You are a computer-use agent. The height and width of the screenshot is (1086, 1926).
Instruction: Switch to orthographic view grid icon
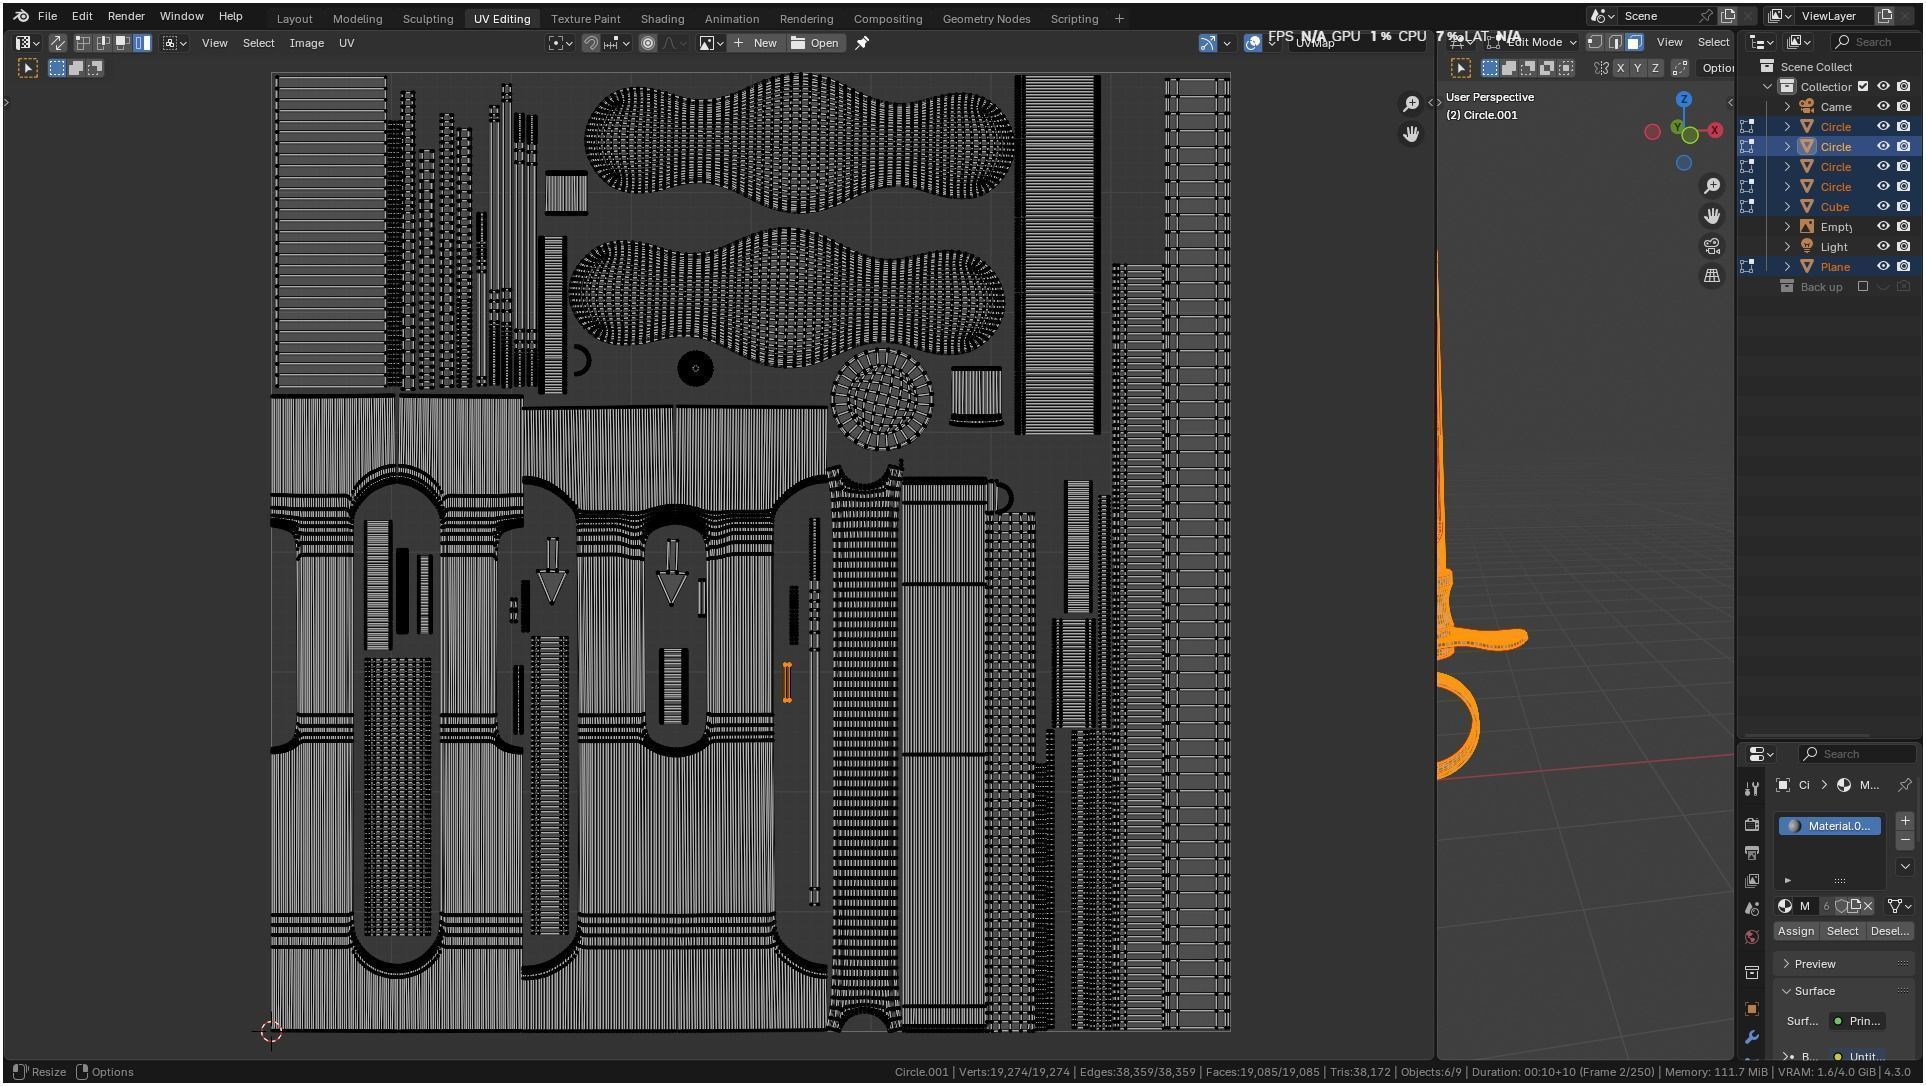1712,276
